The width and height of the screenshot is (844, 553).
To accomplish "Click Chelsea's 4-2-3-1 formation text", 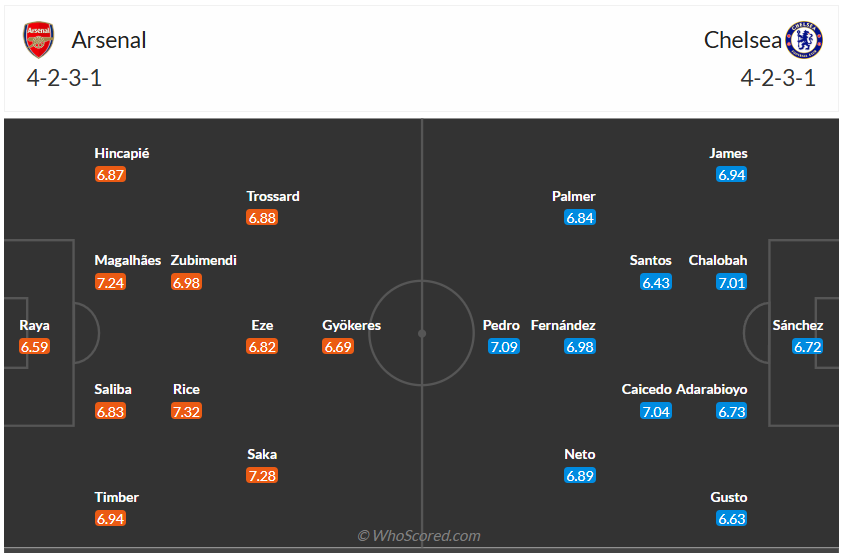I will (x=778, y=78).
